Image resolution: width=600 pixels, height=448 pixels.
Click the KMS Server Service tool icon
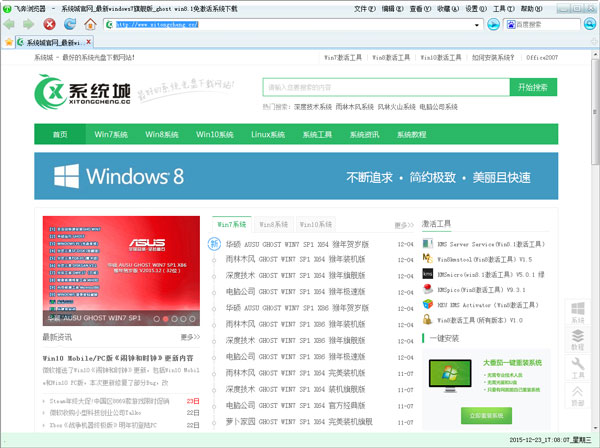[427, 244]
